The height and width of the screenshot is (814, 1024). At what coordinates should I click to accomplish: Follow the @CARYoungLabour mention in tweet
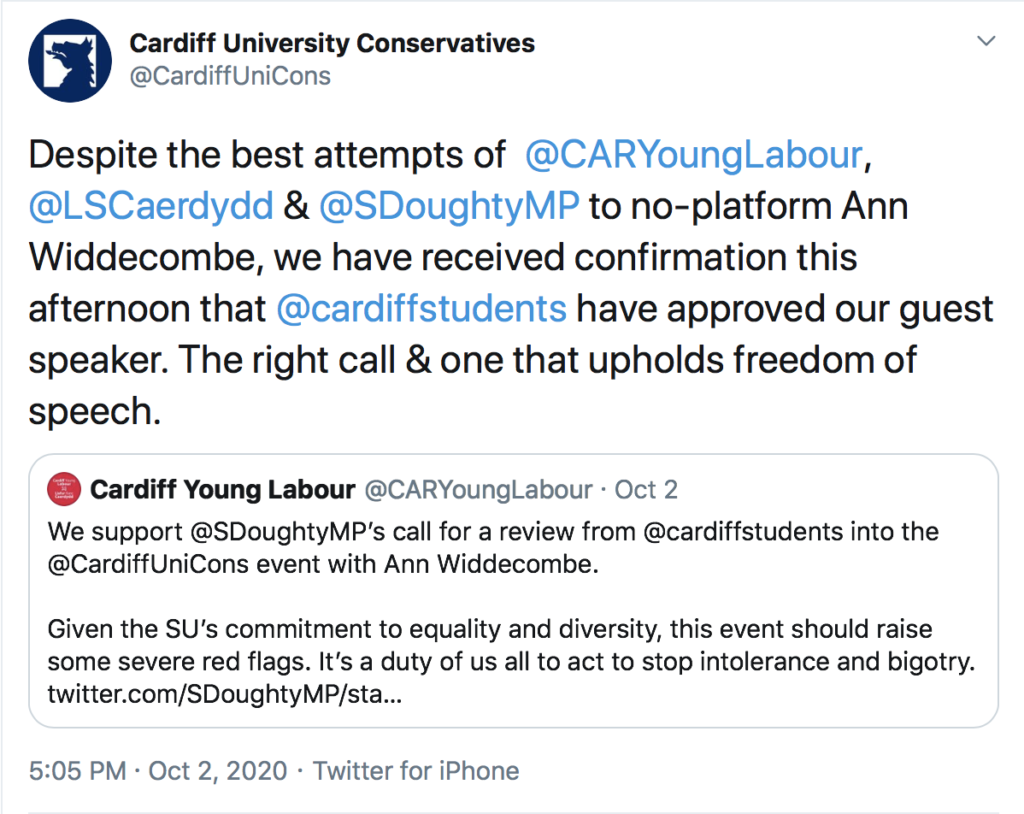tap(694, 155)
